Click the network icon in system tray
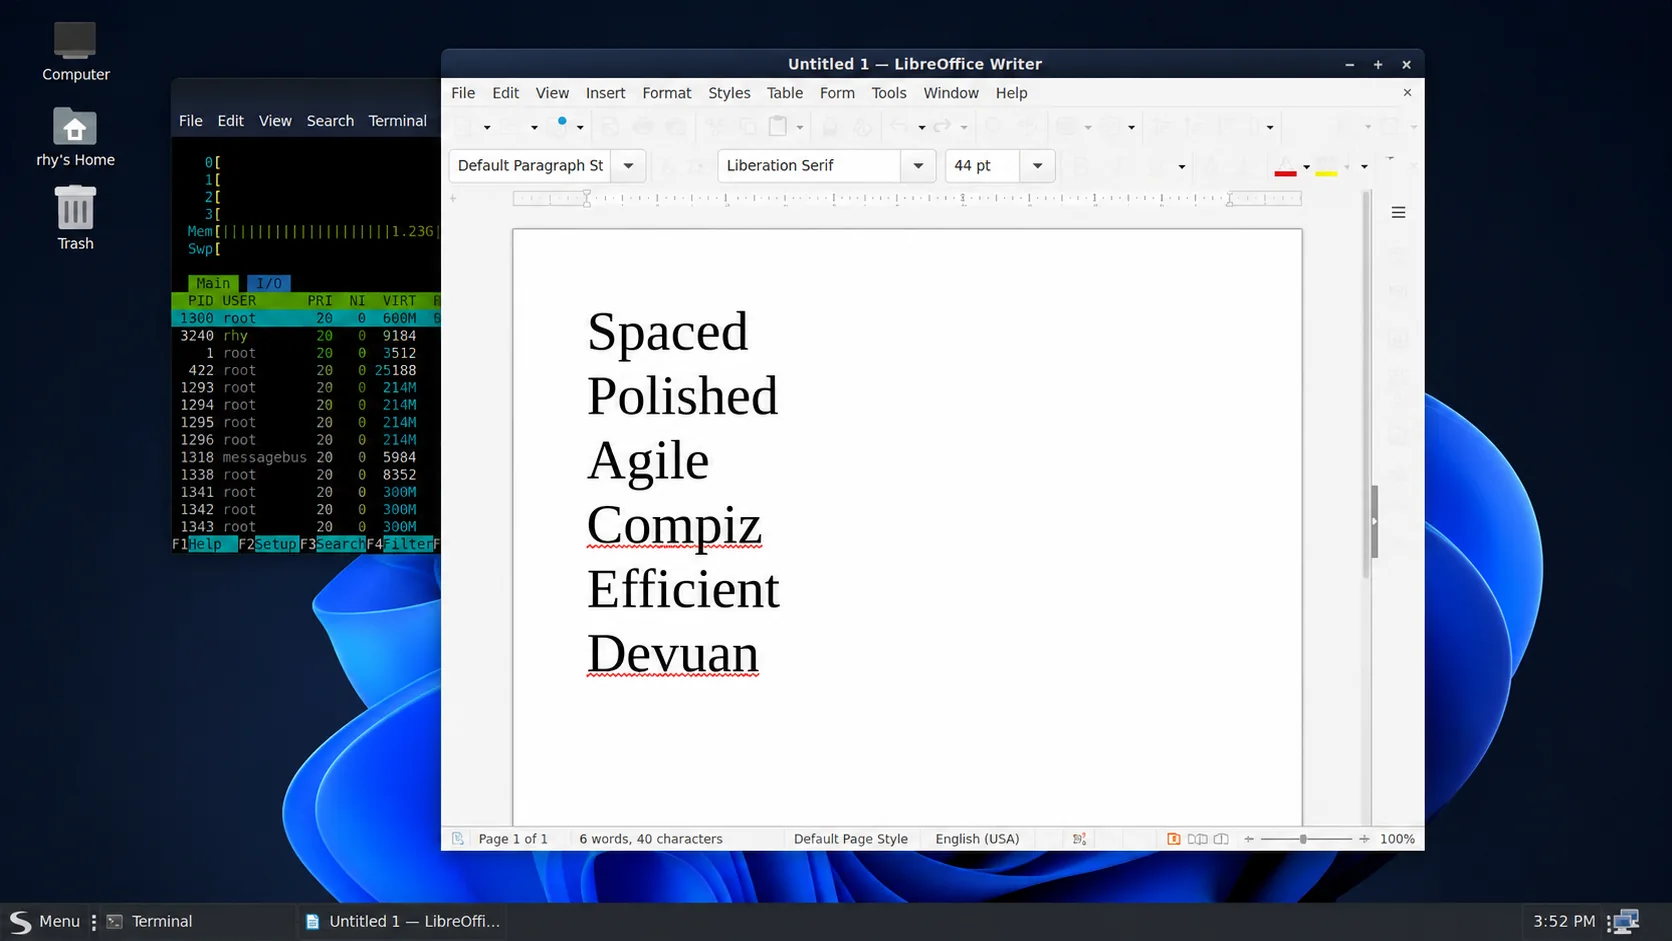1672x941 pixels. [1625, 921]
